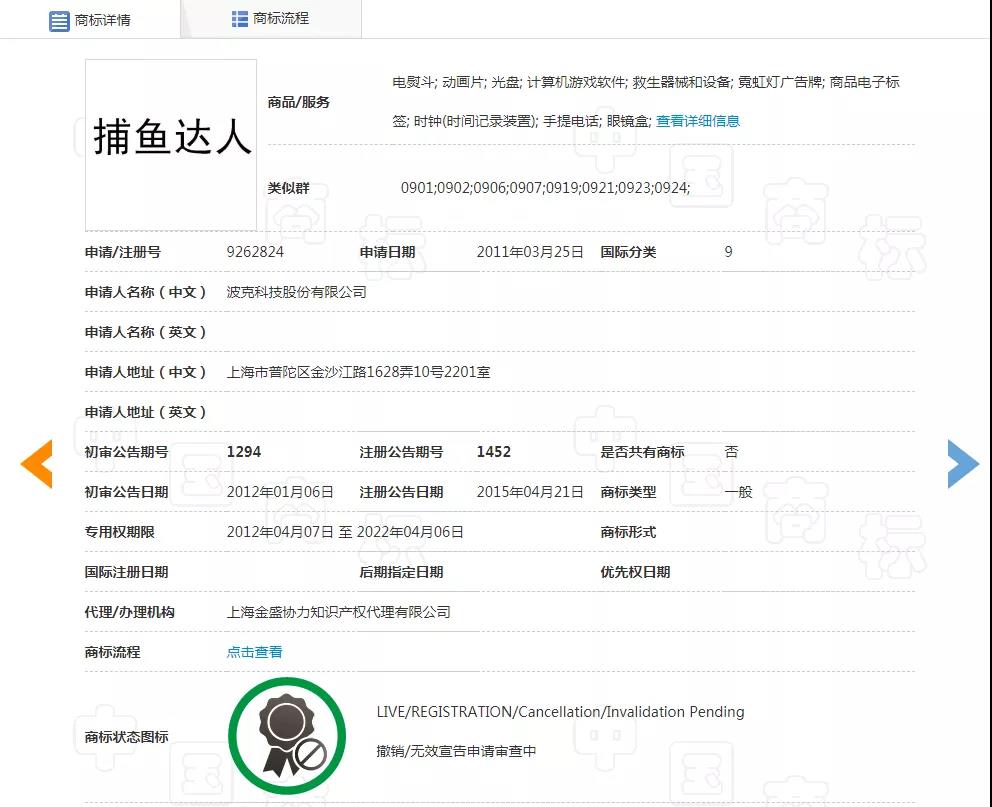Select similar group codes 0901;0902;0906...
This screenshot has width=992, height=807.
pos(454,187)
